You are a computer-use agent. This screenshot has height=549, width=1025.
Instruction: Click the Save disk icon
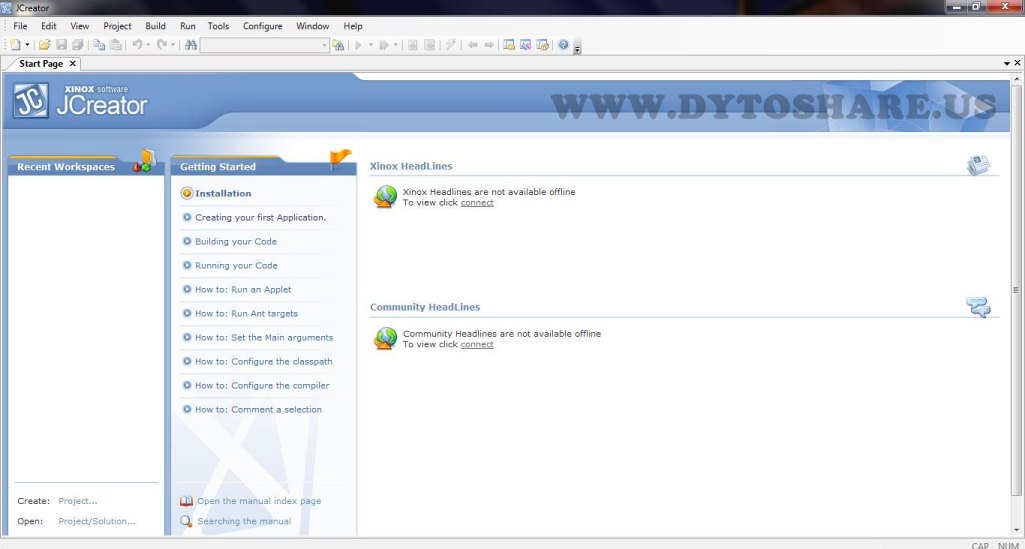61,45
